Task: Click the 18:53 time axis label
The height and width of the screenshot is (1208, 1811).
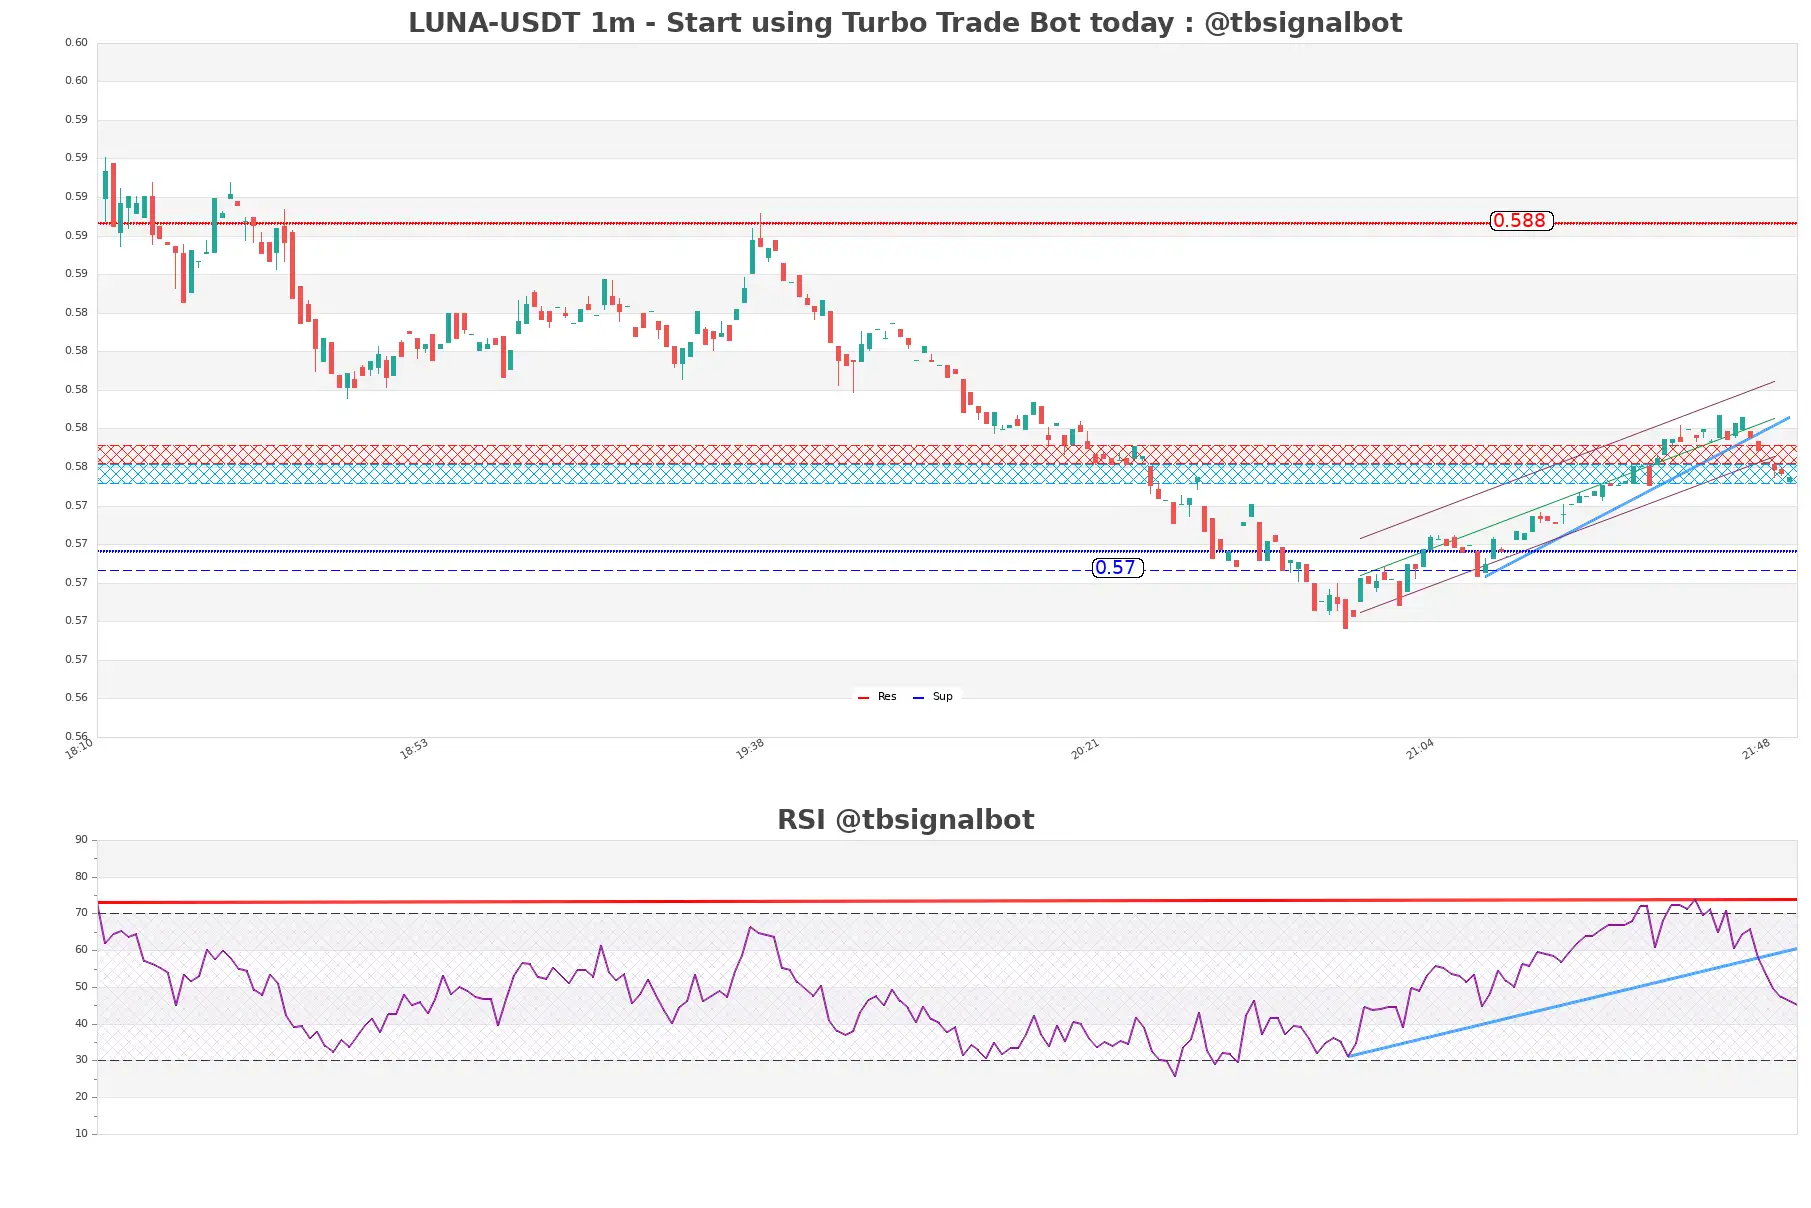Action: (x=414, y=749)
